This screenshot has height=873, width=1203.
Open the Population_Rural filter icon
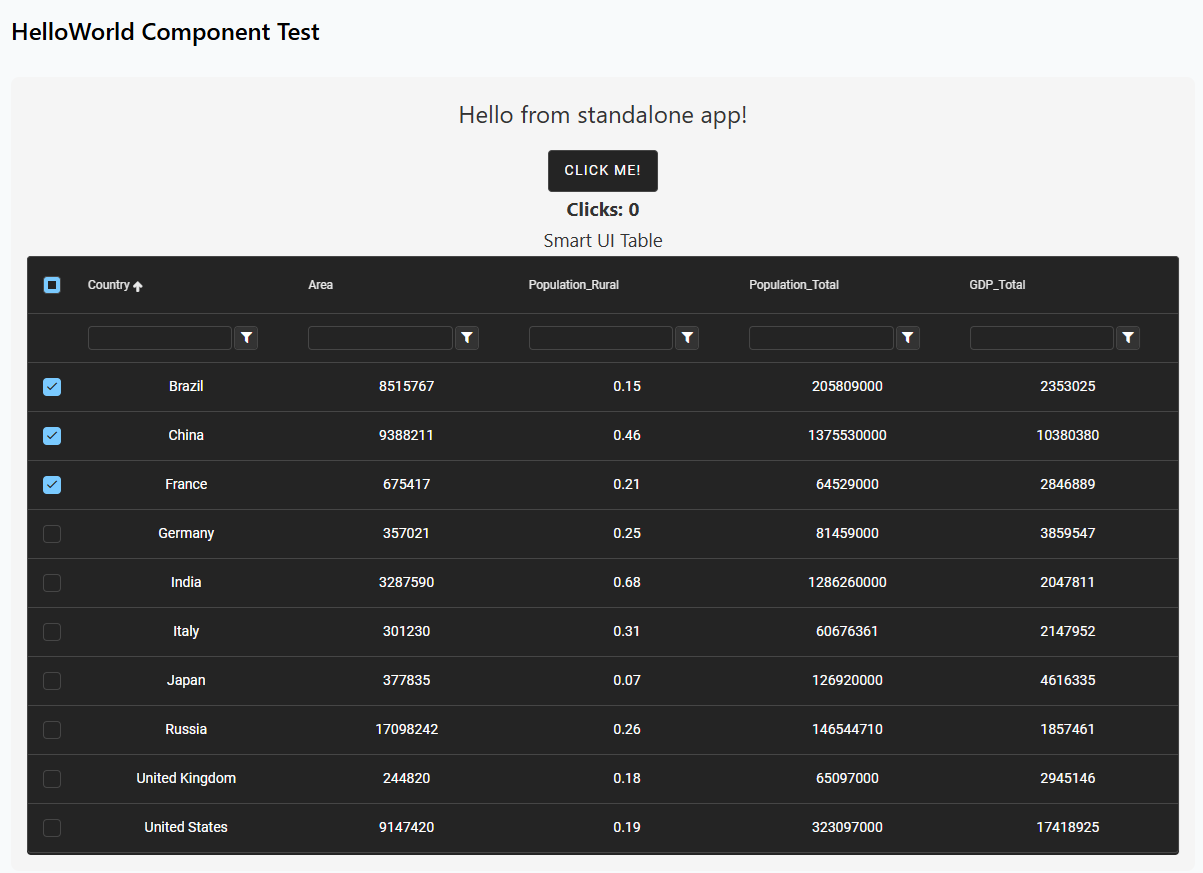[x=687, y=338]
